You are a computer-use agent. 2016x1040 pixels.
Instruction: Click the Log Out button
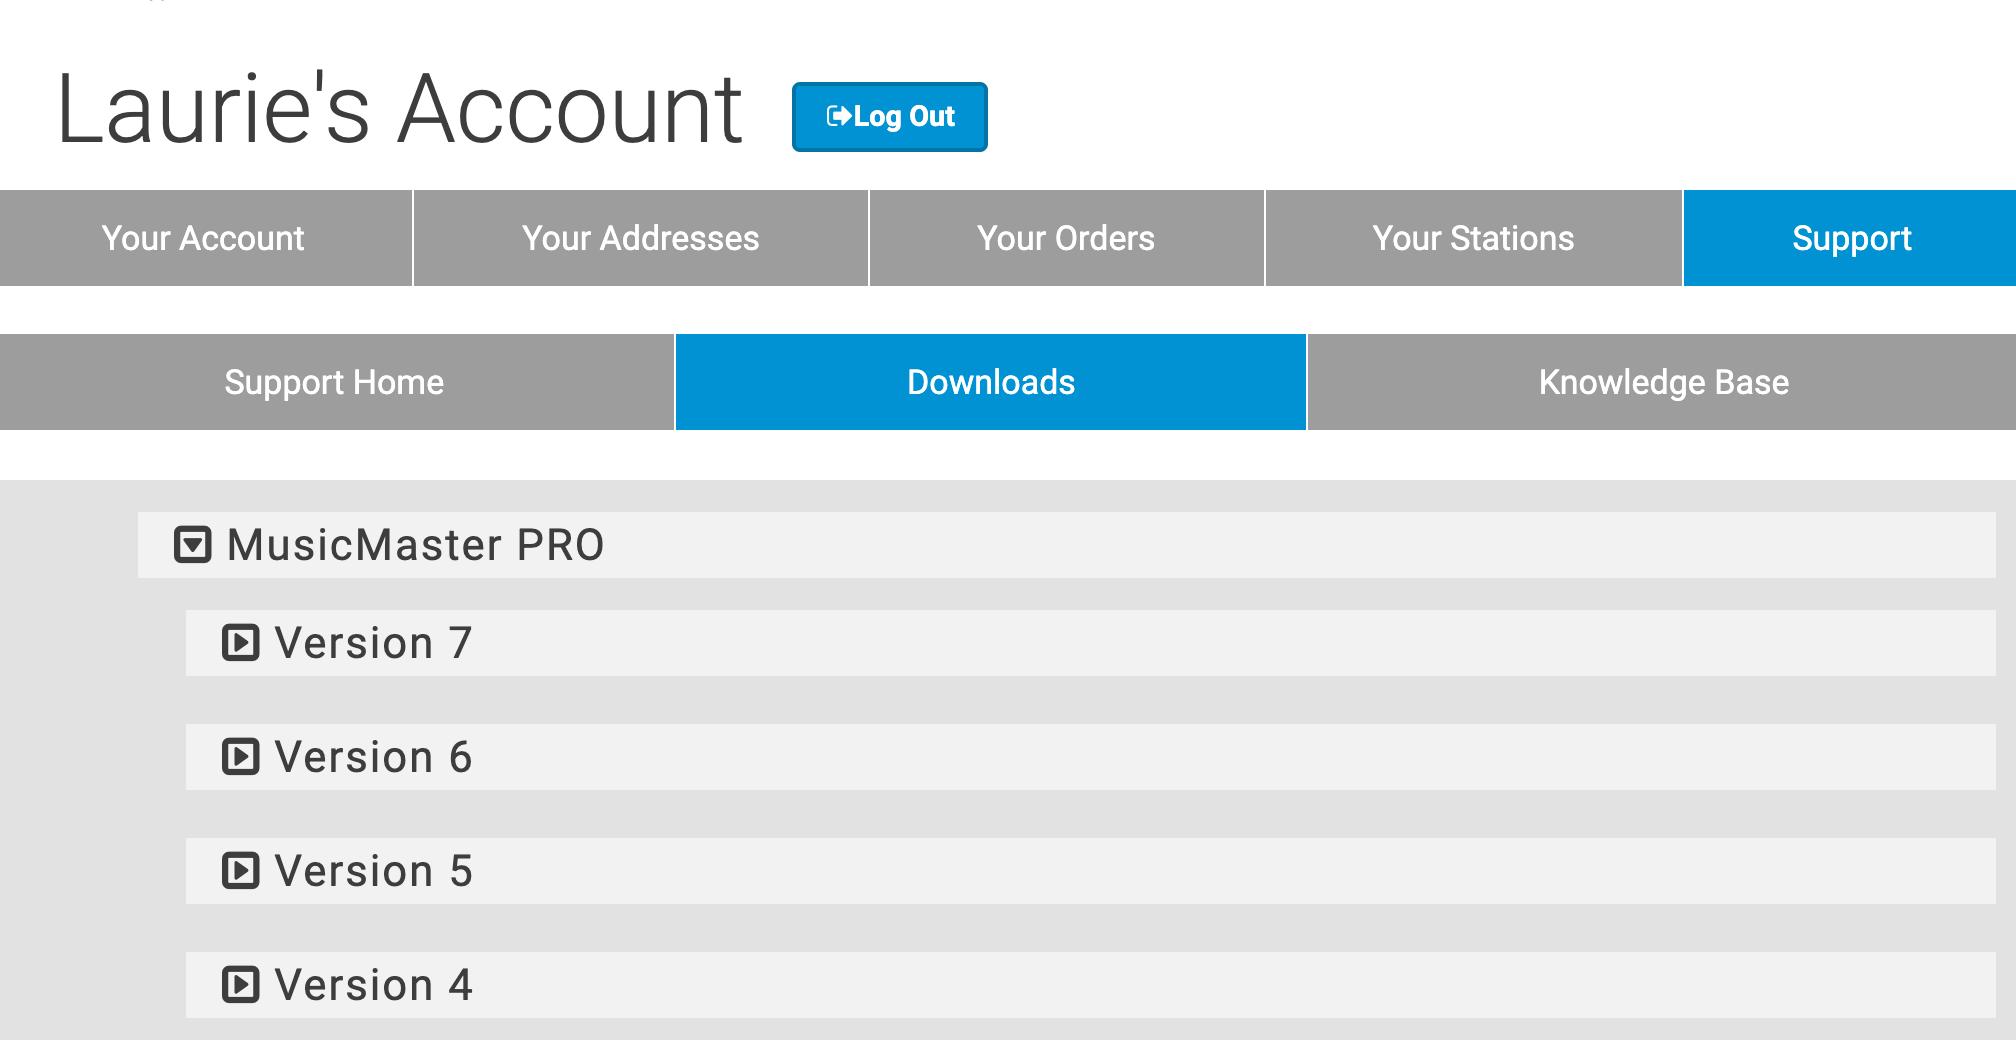pyautogui.click(x=889, y=117)
